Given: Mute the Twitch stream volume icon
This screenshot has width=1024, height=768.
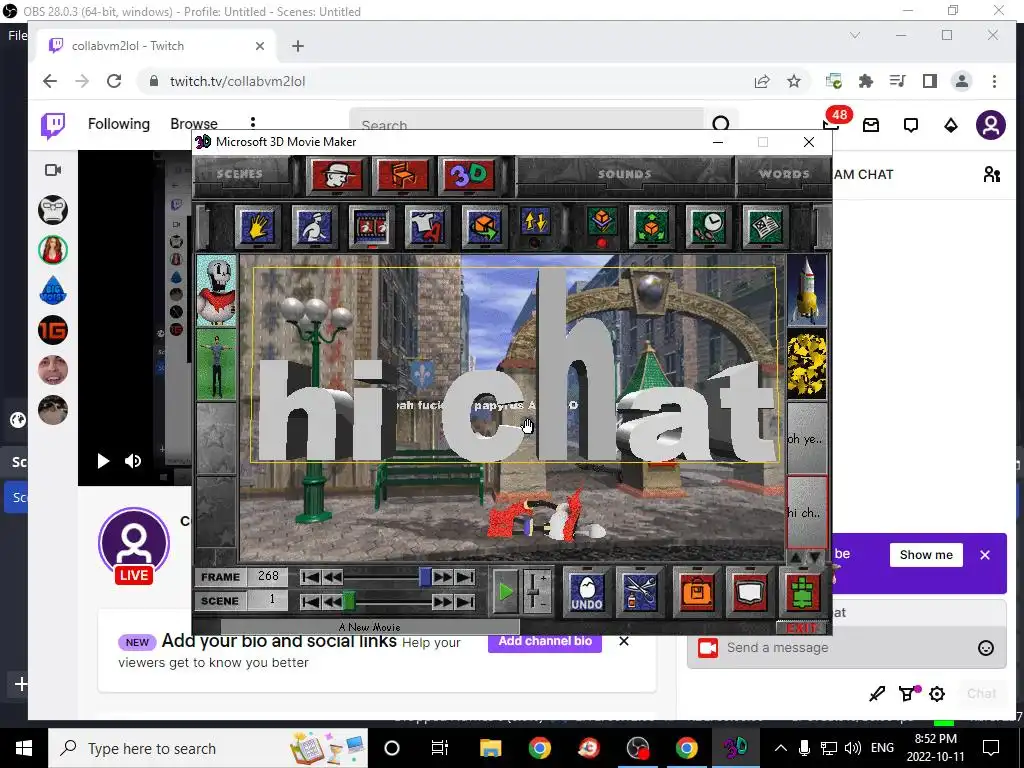Looking at the screenshot, I should (133, 461).
